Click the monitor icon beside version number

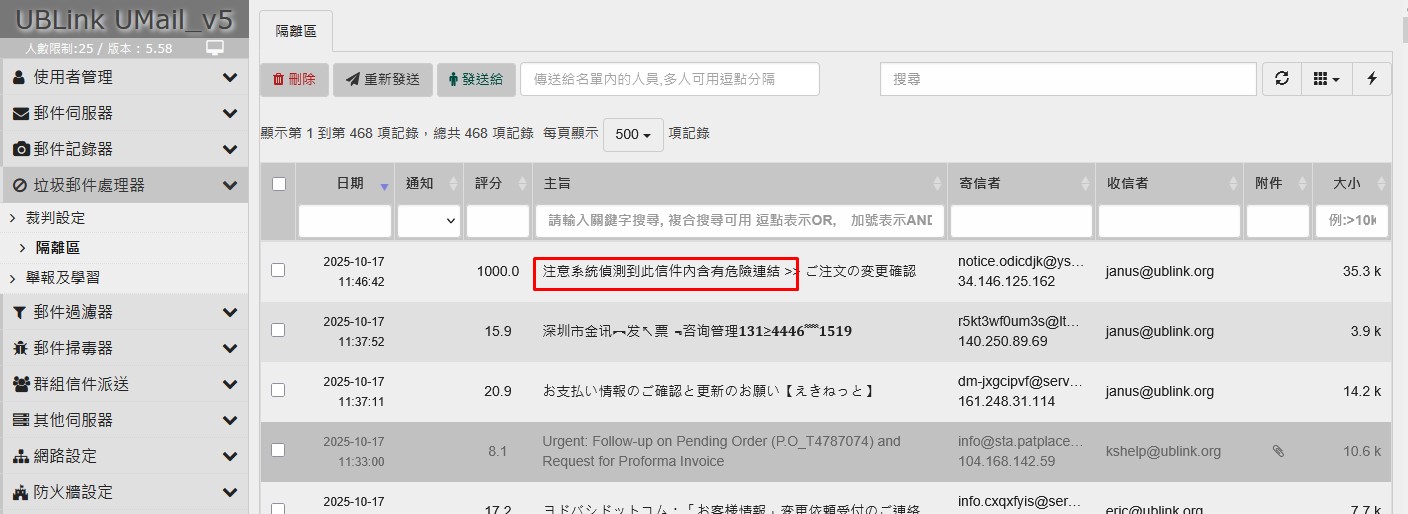tap(214, 48)
